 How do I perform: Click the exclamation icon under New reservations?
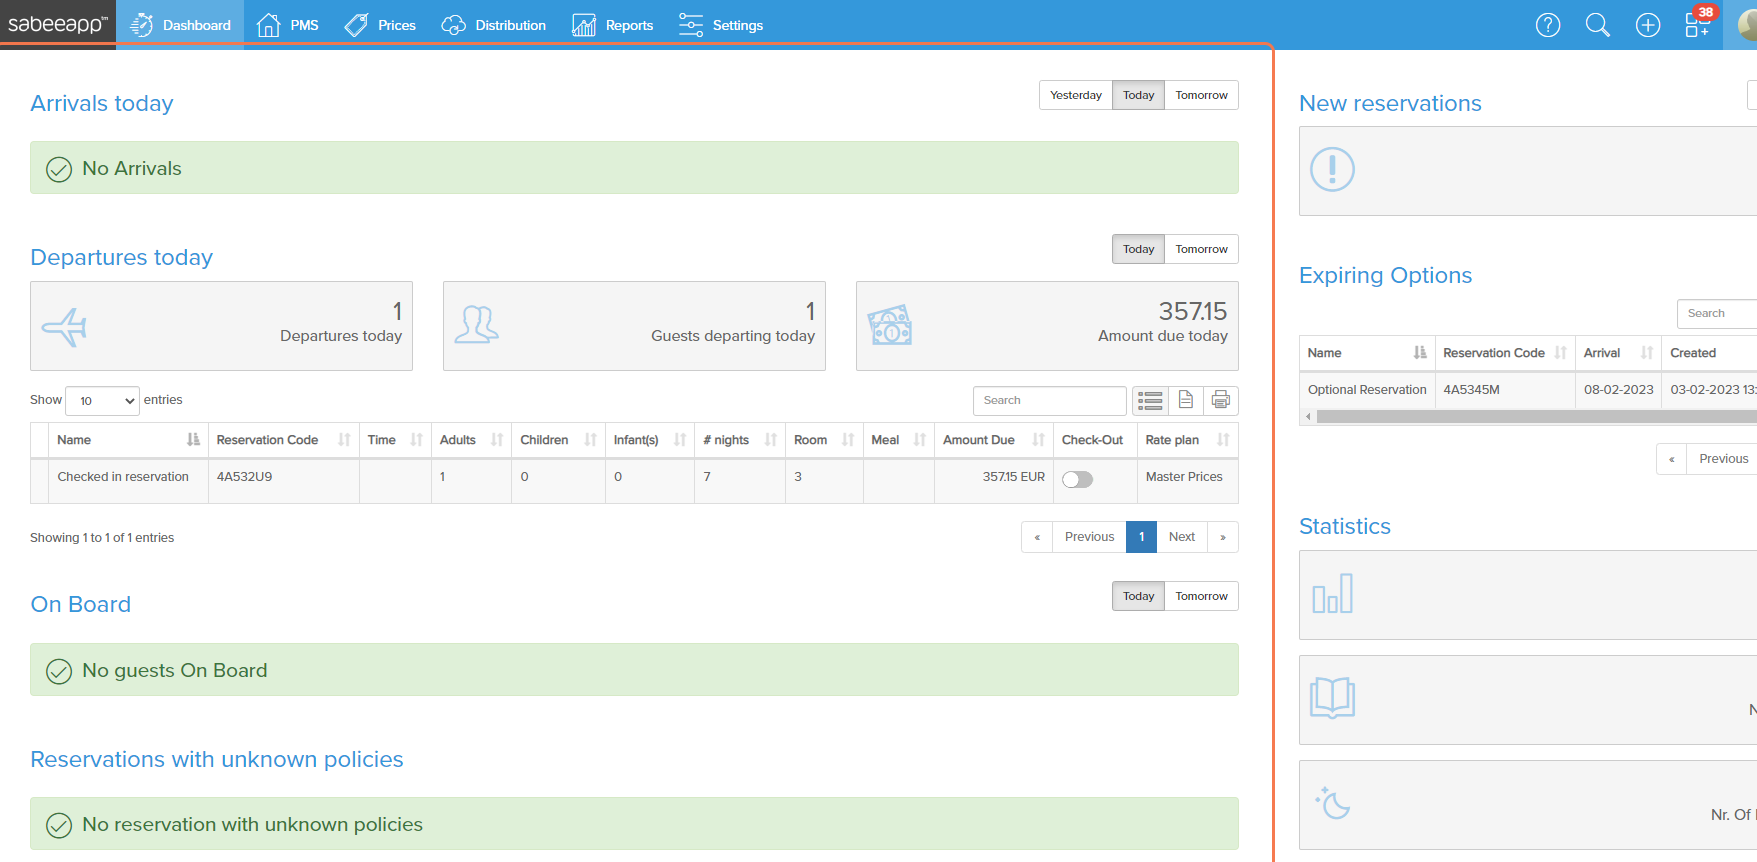click(x=1333, y=170)
